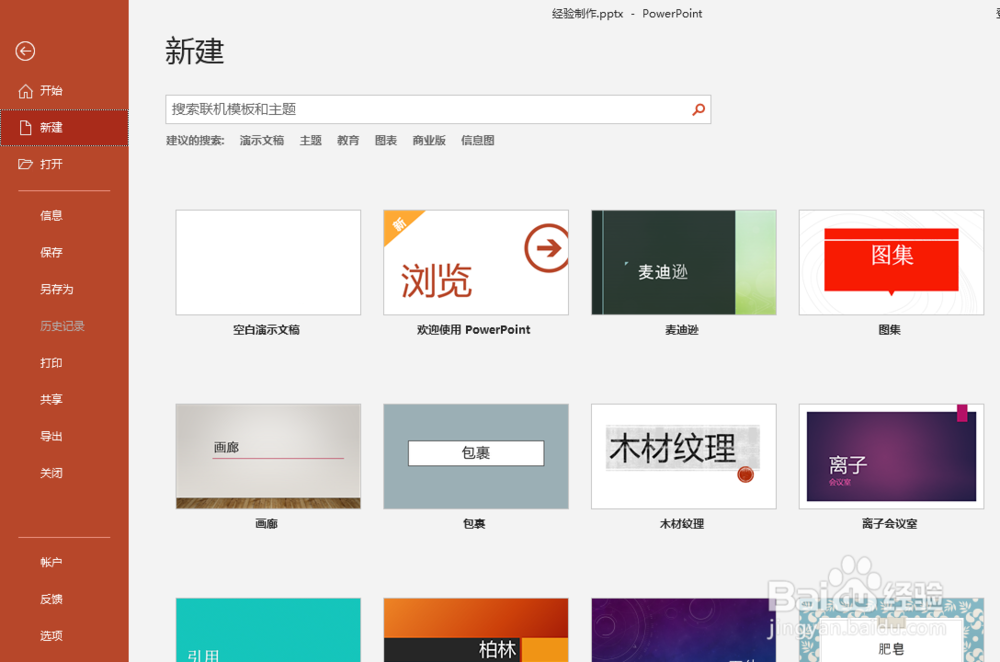The image size is (1000, 662).
Task: Choose the orange 柏林 template thumbnail
Action: tap(476, 630)
